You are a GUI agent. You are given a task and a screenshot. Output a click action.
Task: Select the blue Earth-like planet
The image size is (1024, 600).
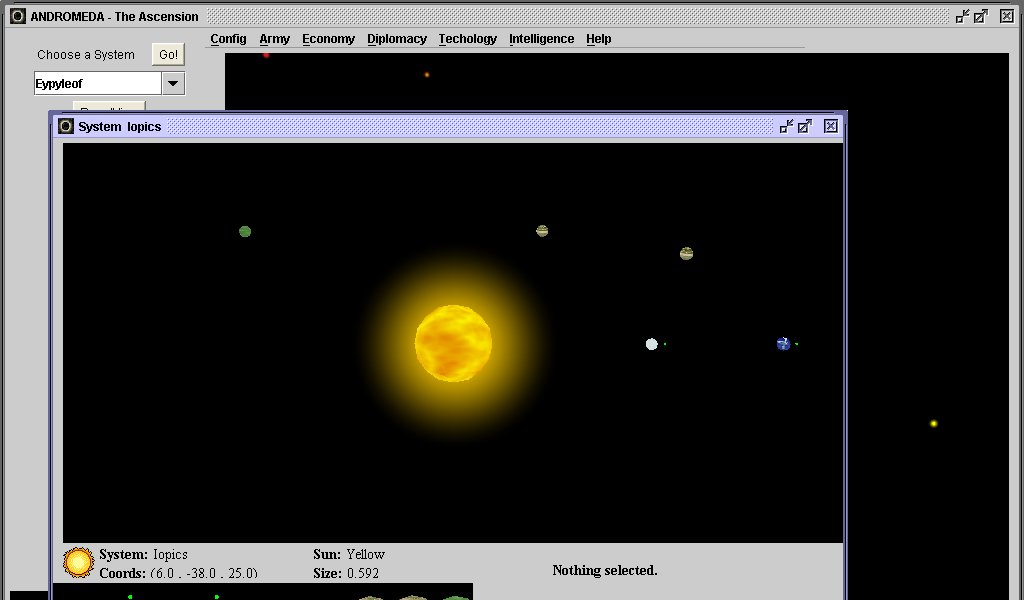click(783, 344)
